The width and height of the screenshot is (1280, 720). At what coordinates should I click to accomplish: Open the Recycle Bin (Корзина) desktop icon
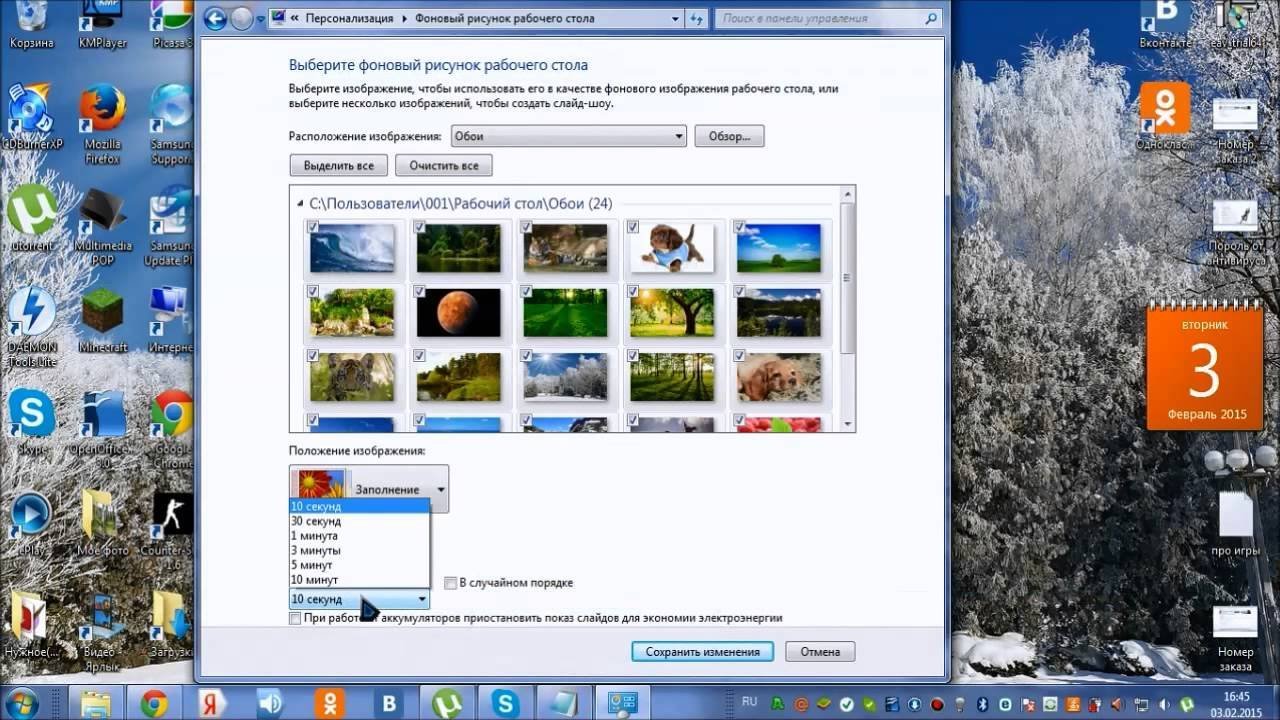tap(31, 25)
